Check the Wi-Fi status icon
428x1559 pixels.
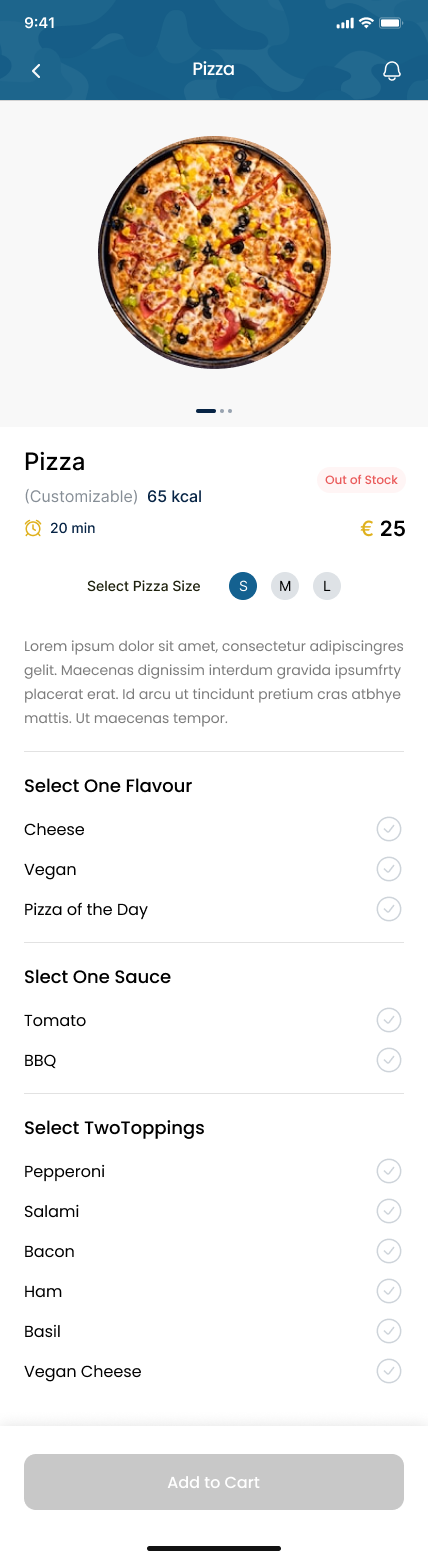[366, 23]
